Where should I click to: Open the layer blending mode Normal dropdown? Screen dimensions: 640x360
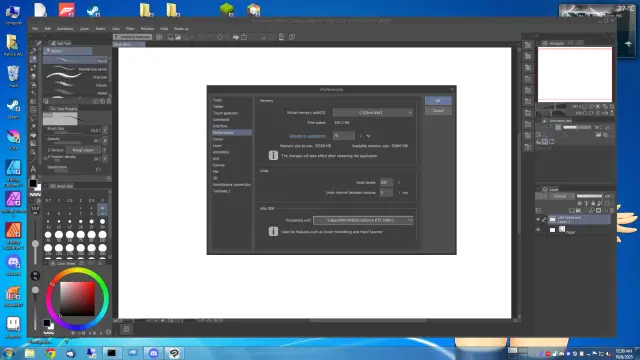(562, 196)
